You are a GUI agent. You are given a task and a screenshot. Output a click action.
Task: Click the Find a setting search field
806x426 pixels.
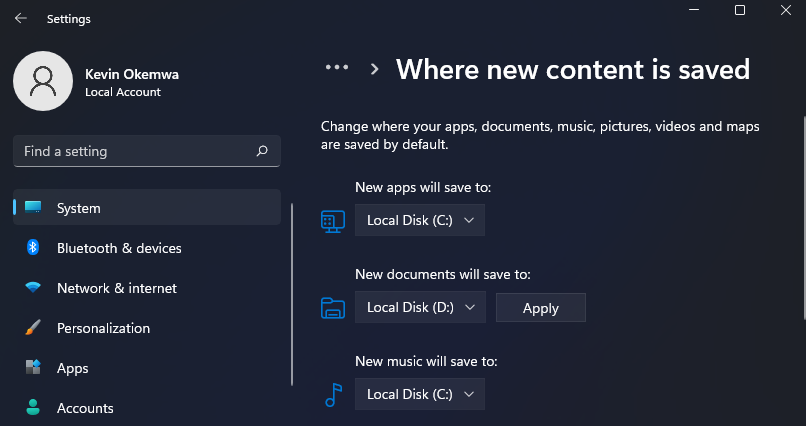tap(135, 152)
